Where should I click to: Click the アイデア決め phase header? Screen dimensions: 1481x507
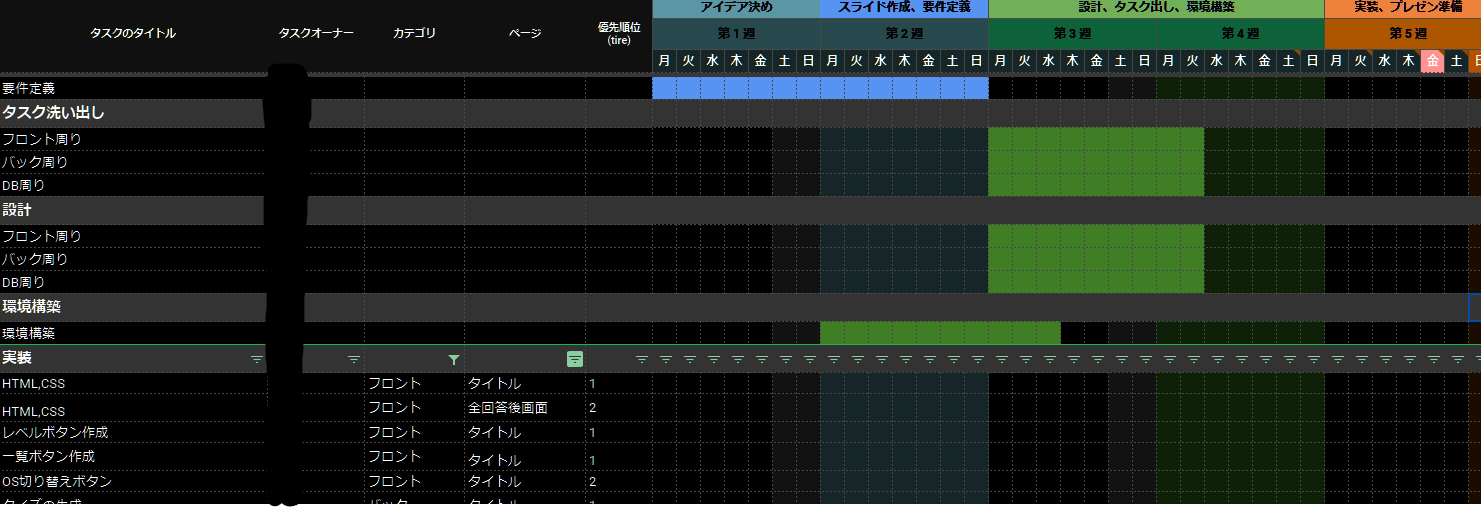pos(736,9)
